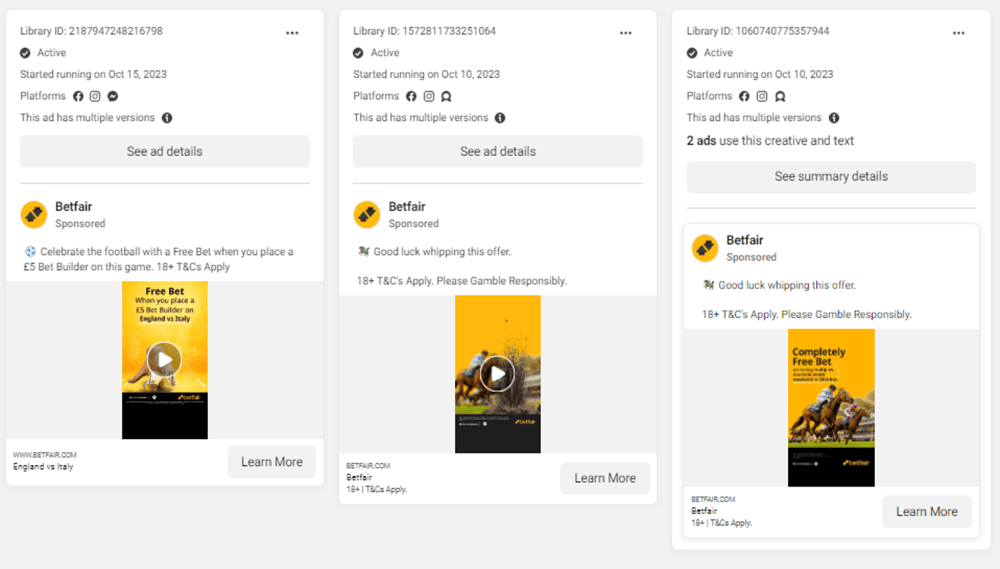Click Betfair page name on England vs Italy ad
The width and height of the screenshot is (1000, 569).
[73, 207]
